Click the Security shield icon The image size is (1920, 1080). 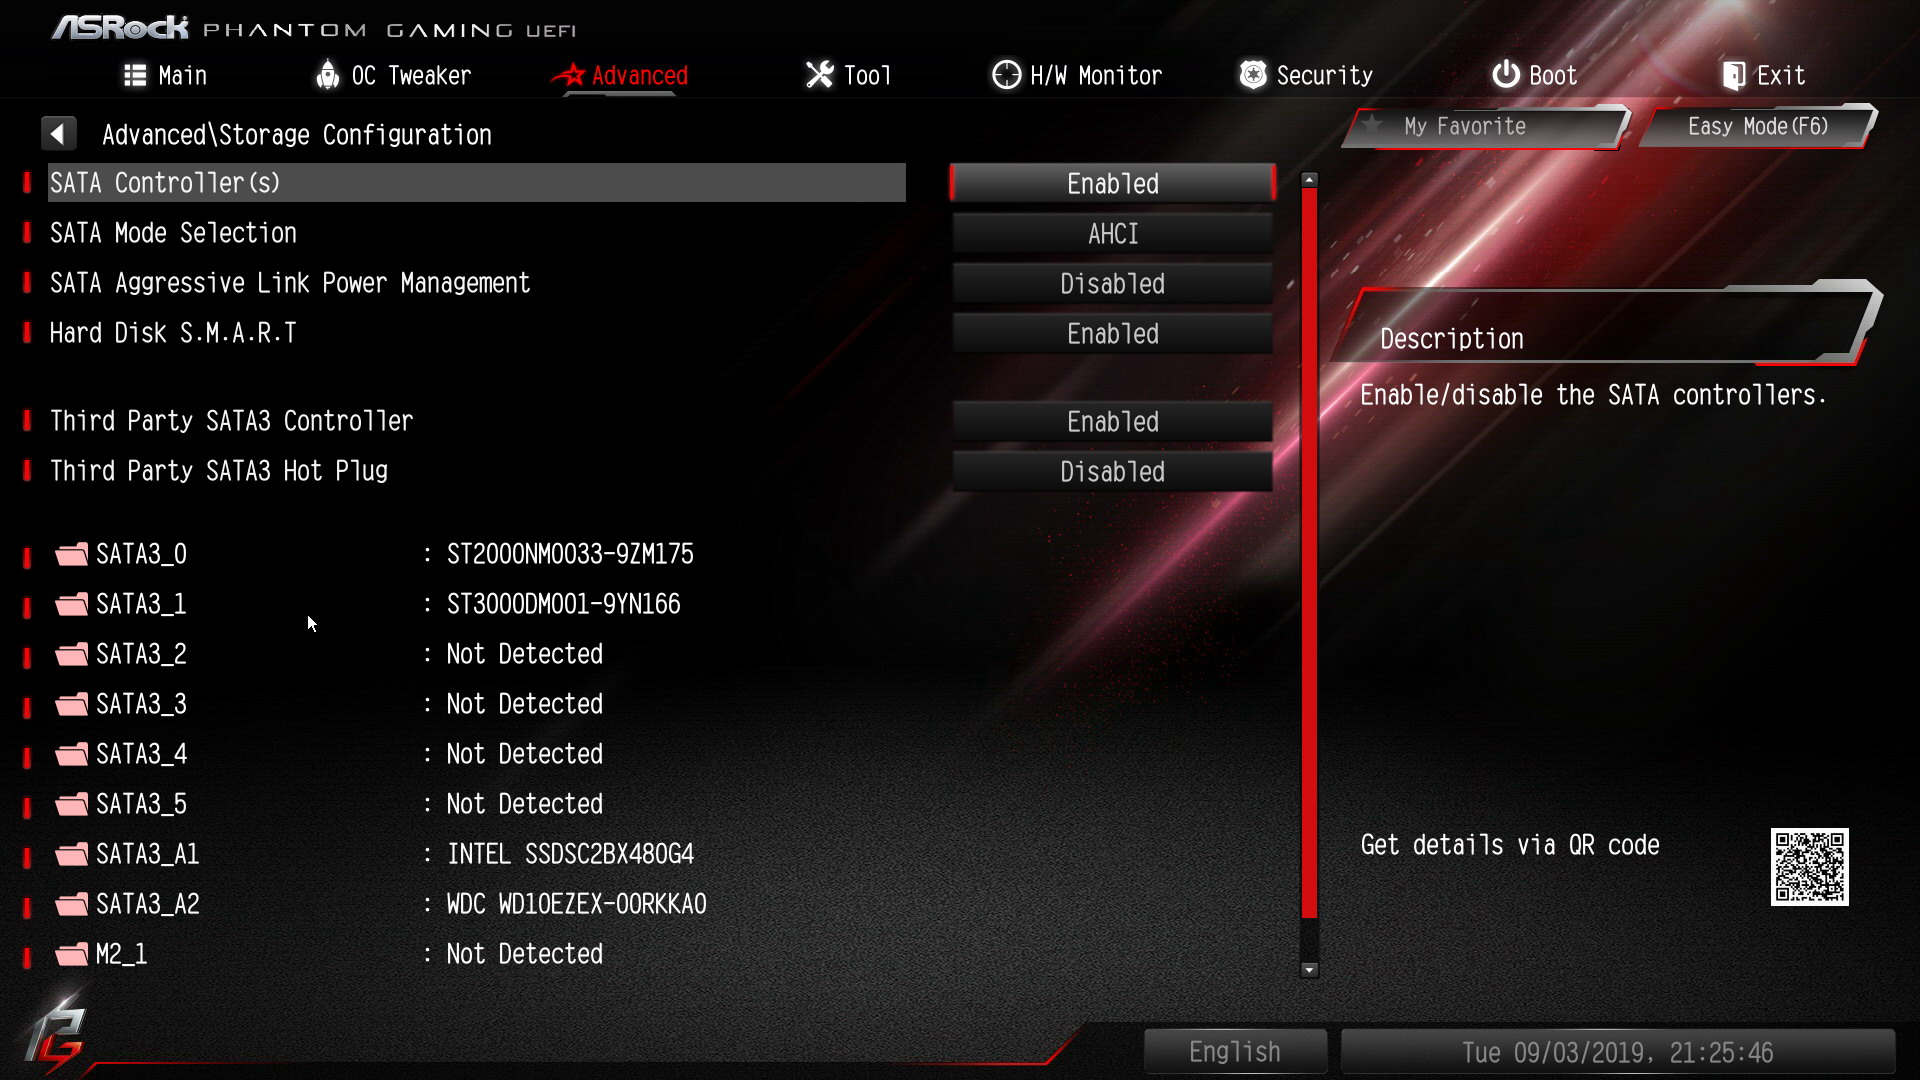pos(1252,74)
